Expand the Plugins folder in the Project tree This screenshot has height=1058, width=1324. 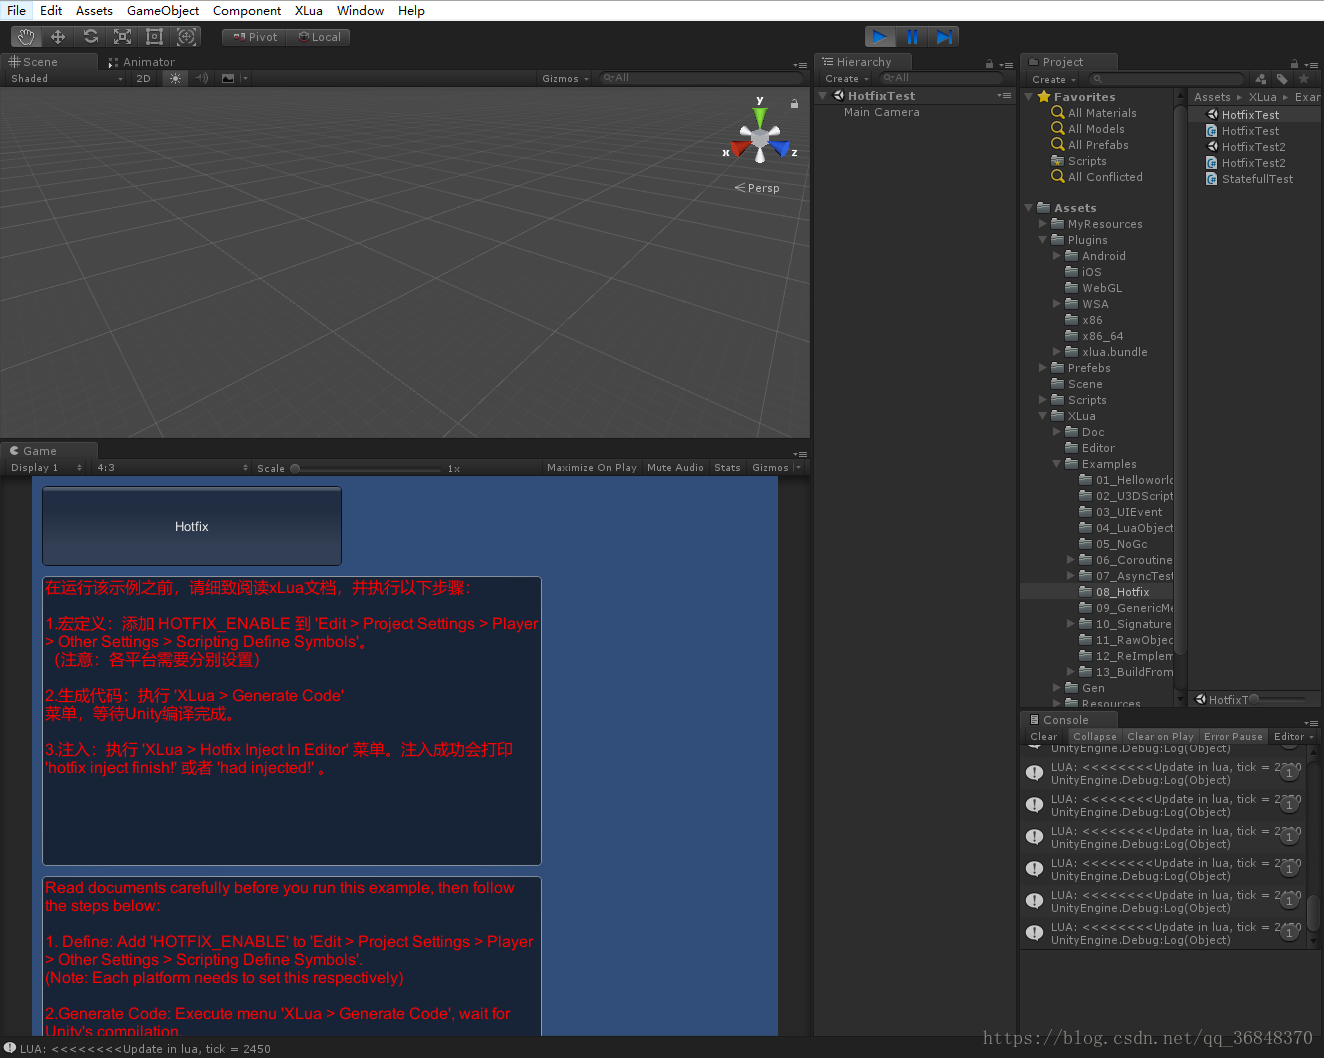(1044, 240)
